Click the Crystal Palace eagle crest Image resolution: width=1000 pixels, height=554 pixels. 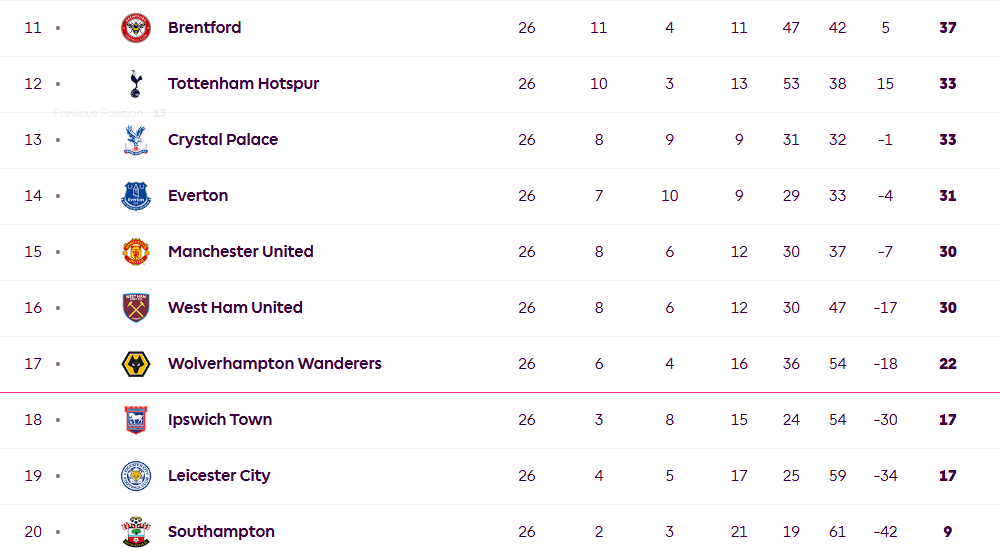pyautogui.click(x=135, y=140)
